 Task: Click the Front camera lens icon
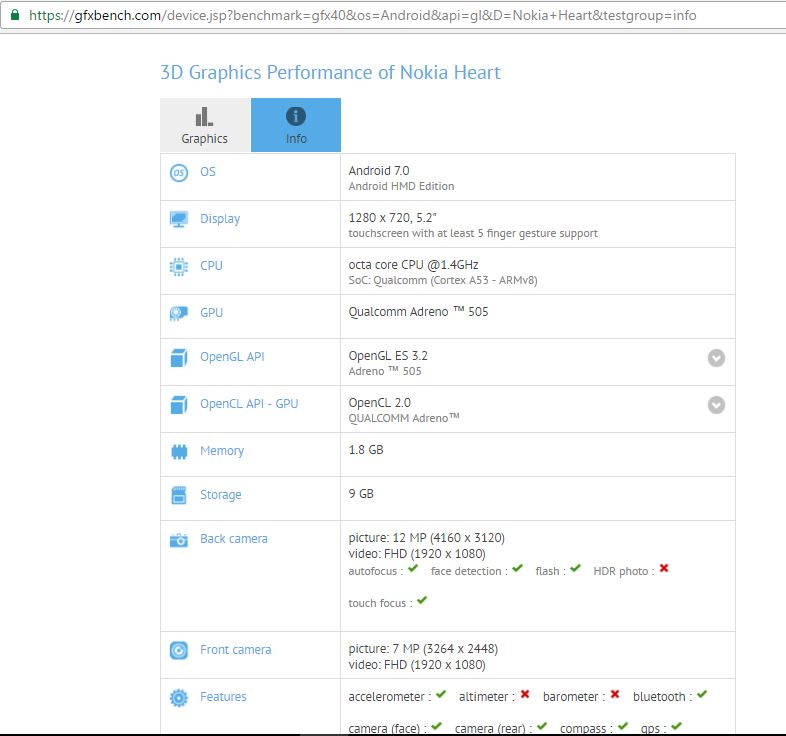(179, 650)
